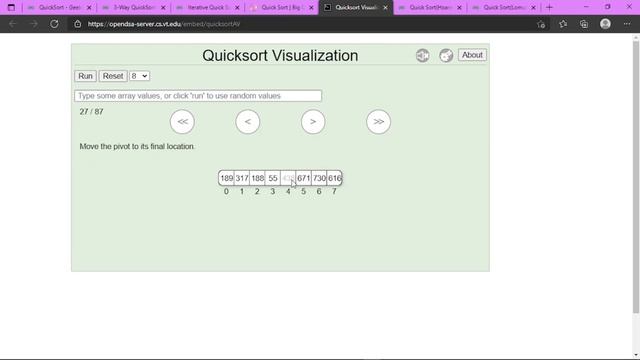Jump to the beginning with << button
Image resolution: width=640 pixels, height=360 pixels.
point(182,122)
